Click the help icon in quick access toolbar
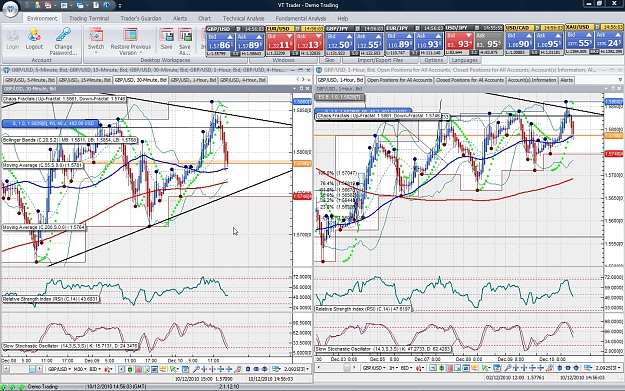 click(107, 5)
